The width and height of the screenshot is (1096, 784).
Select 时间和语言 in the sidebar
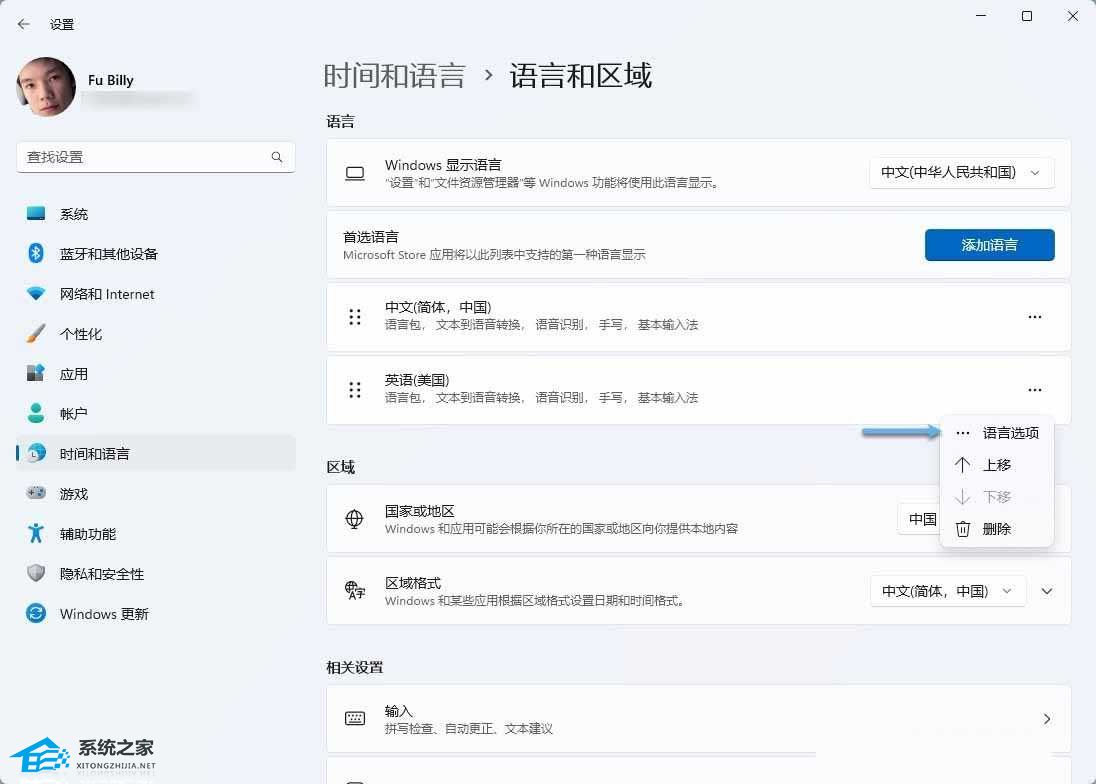tap(155, 453)
